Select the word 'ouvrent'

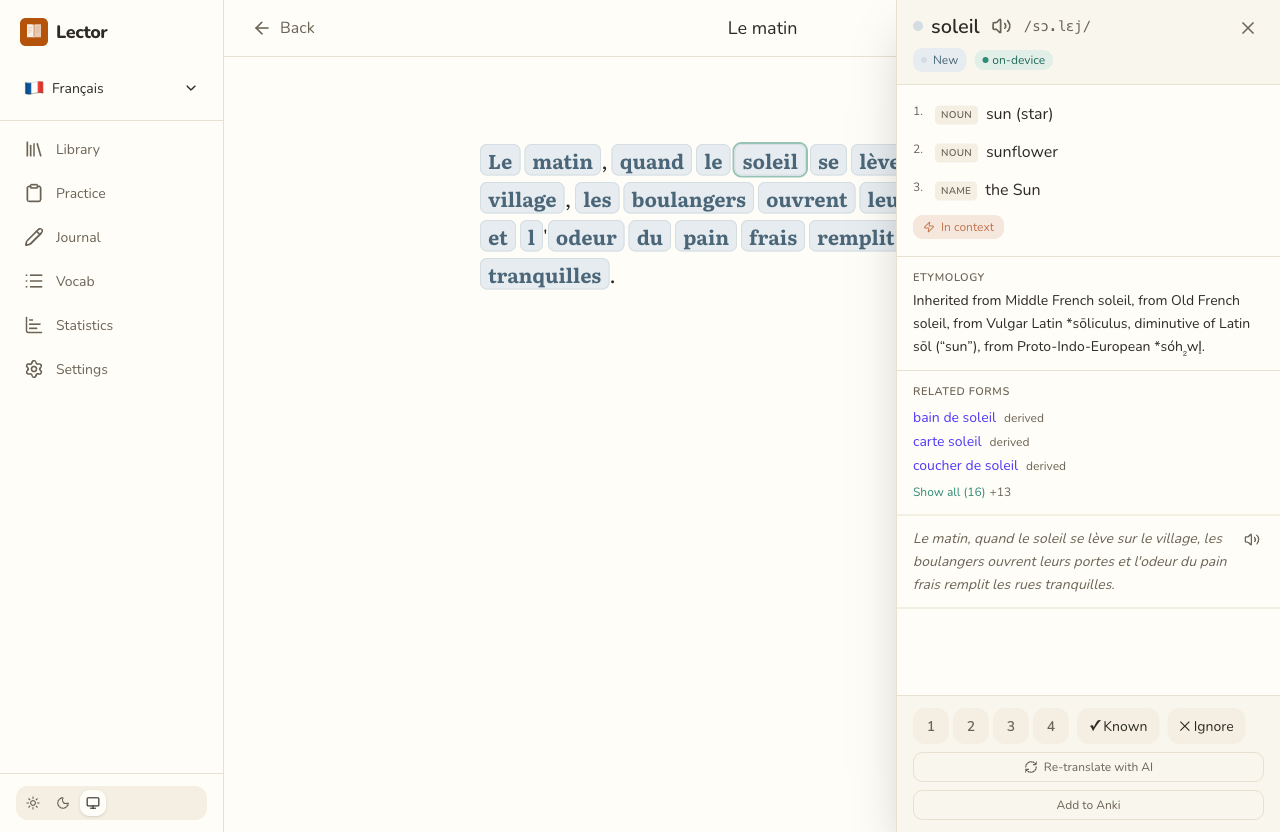807,199
